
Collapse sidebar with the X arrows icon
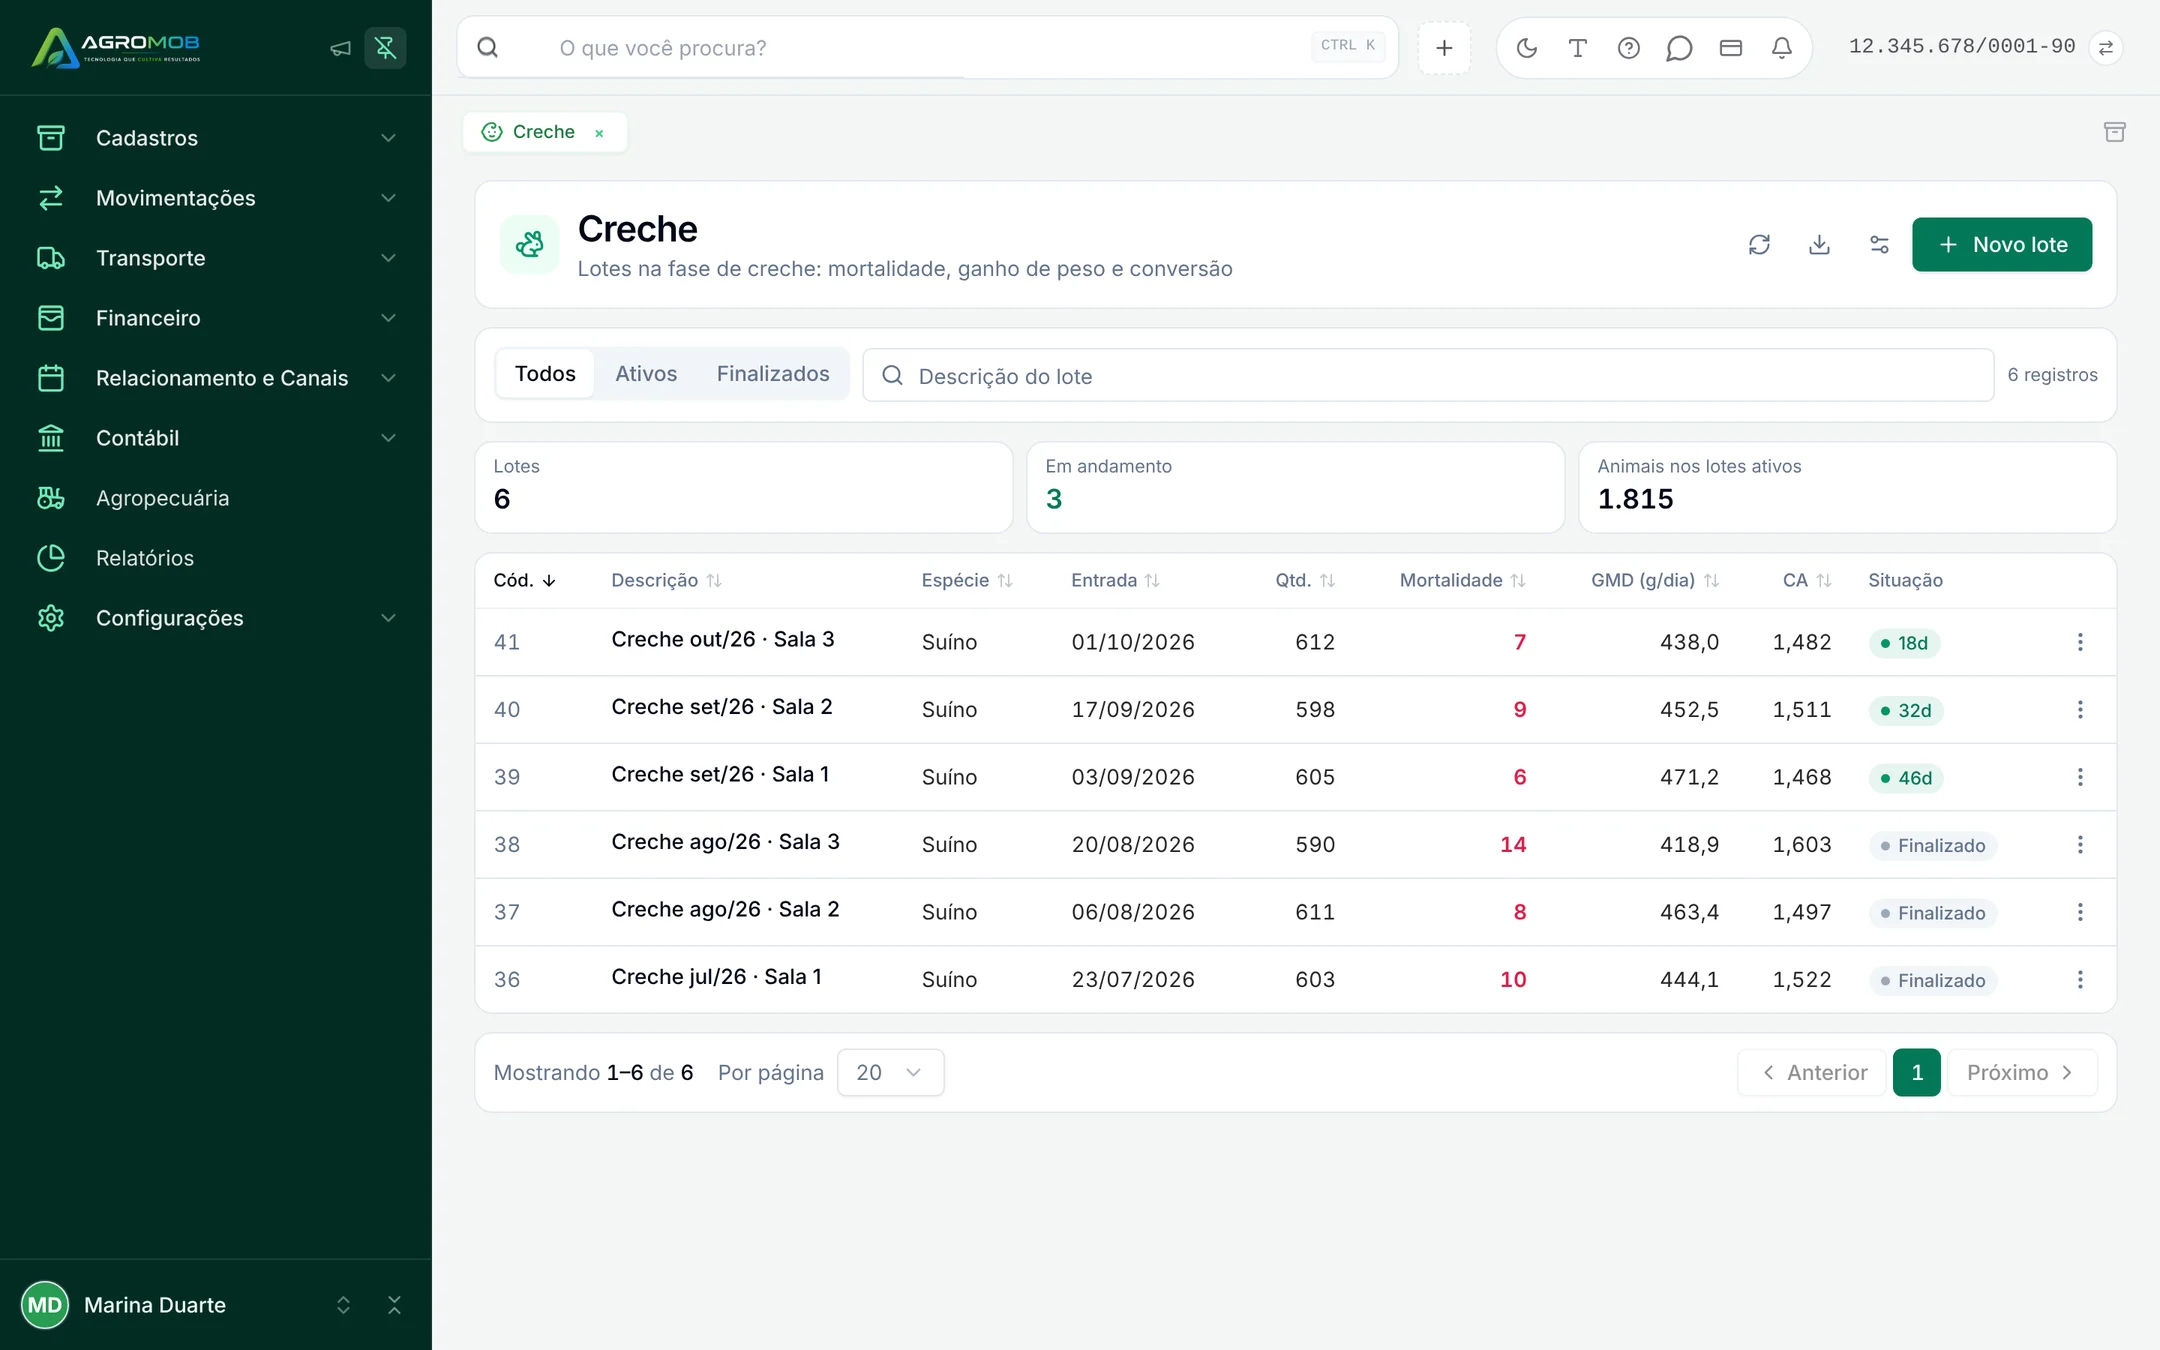pos(394,1305)
